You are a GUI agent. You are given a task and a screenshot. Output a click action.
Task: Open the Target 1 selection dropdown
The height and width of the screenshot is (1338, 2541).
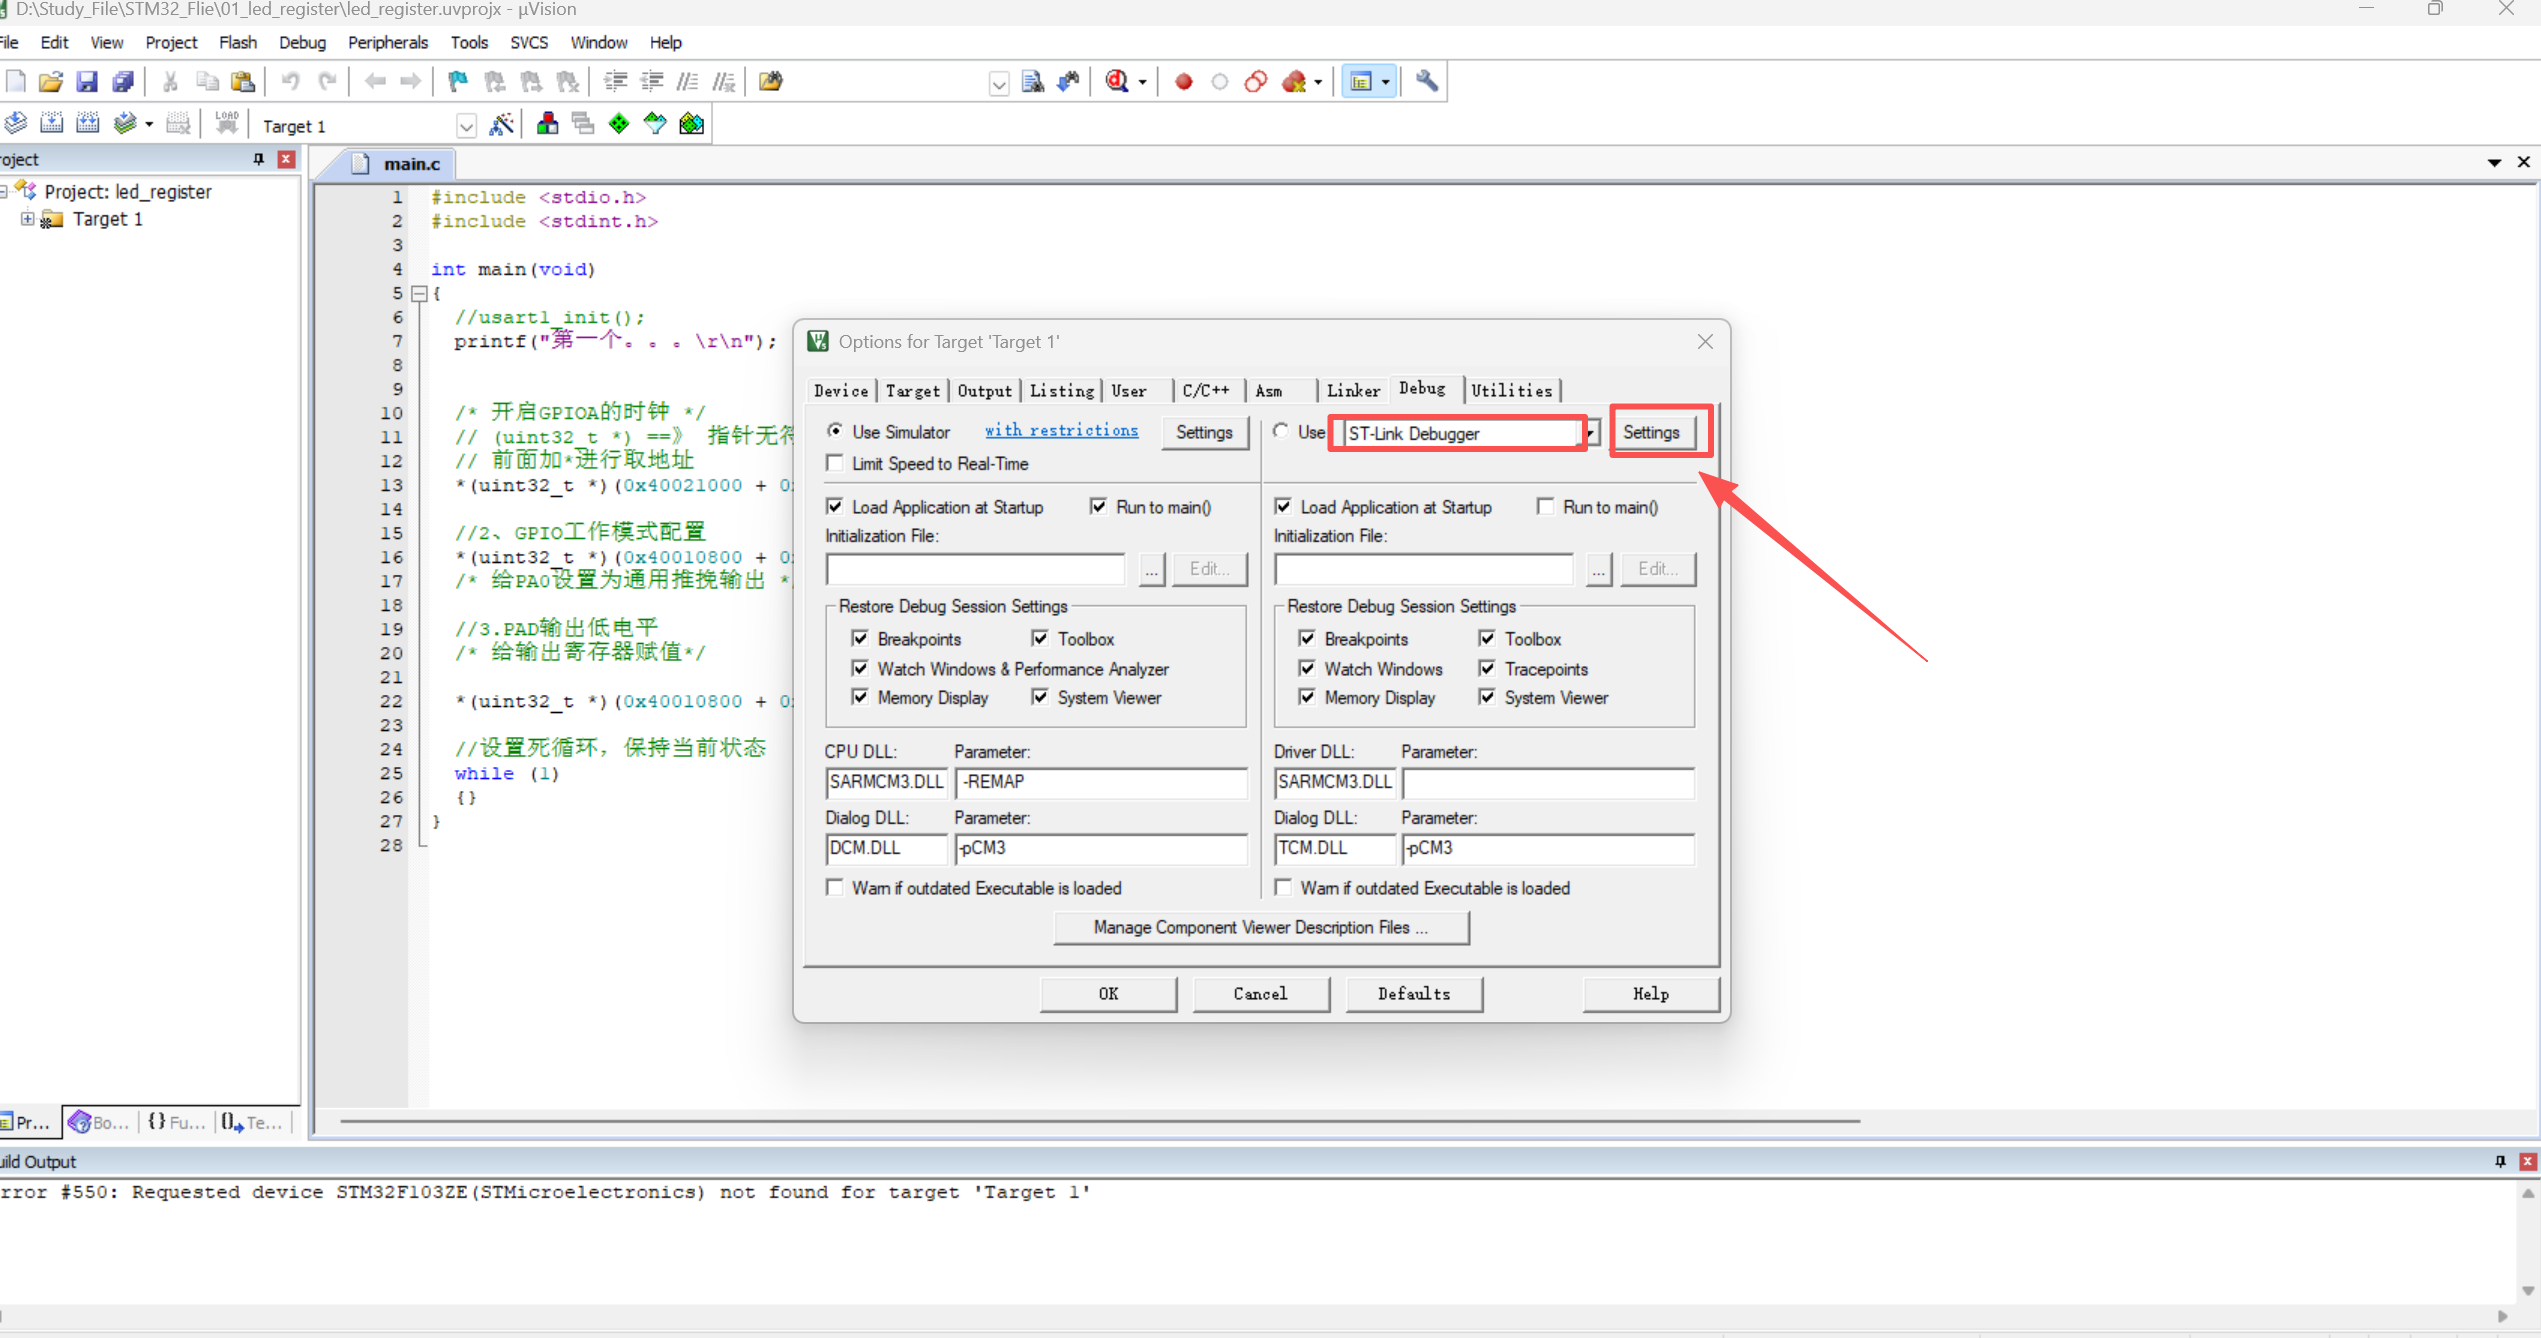tap(466, 126)
